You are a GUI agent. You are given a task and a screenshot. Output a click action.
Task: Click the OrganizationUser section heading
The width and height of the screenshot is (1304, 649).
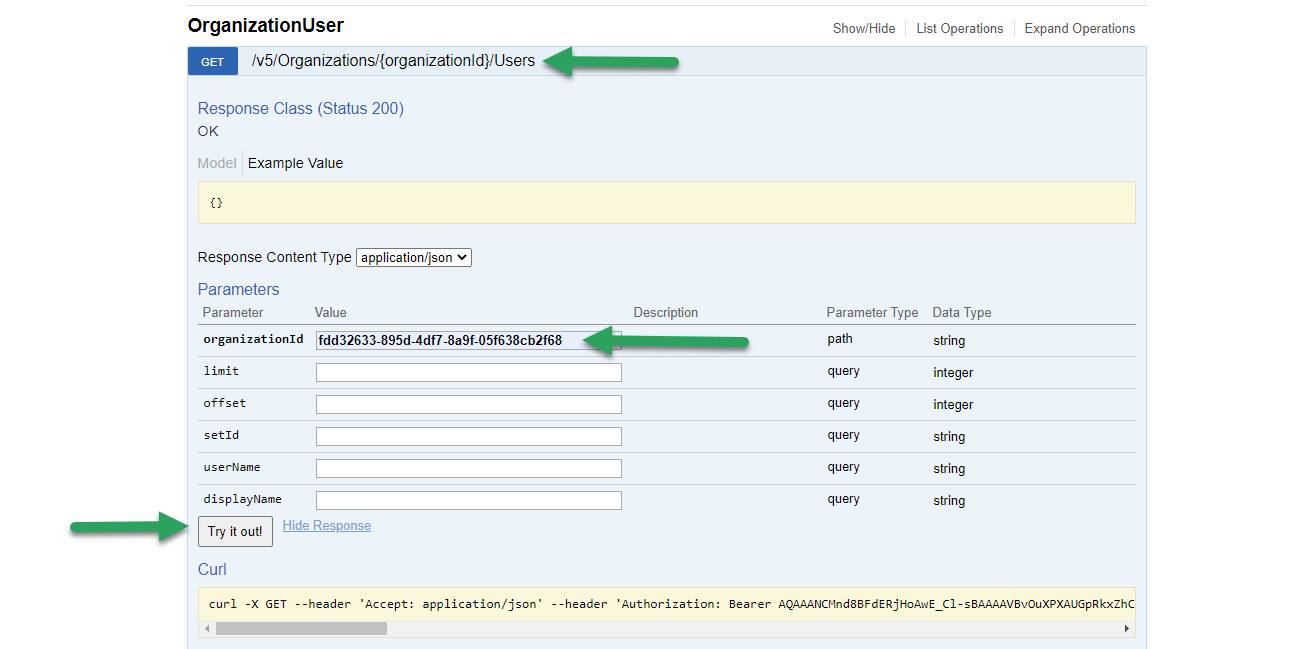[266, 26]
